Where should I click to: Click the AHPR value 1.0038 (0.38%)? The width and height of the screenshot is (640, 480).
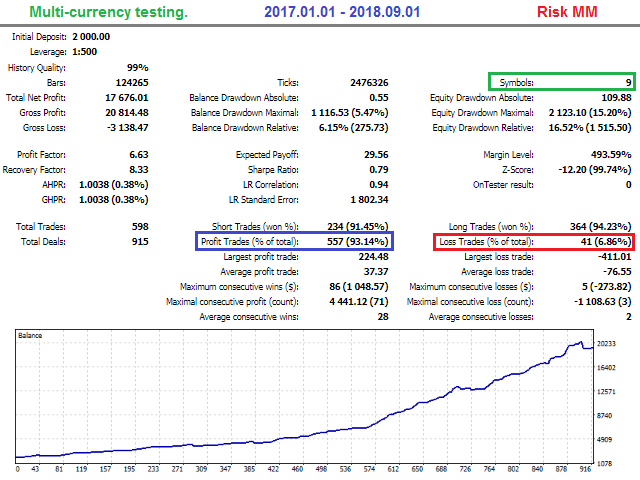point(113,185)
